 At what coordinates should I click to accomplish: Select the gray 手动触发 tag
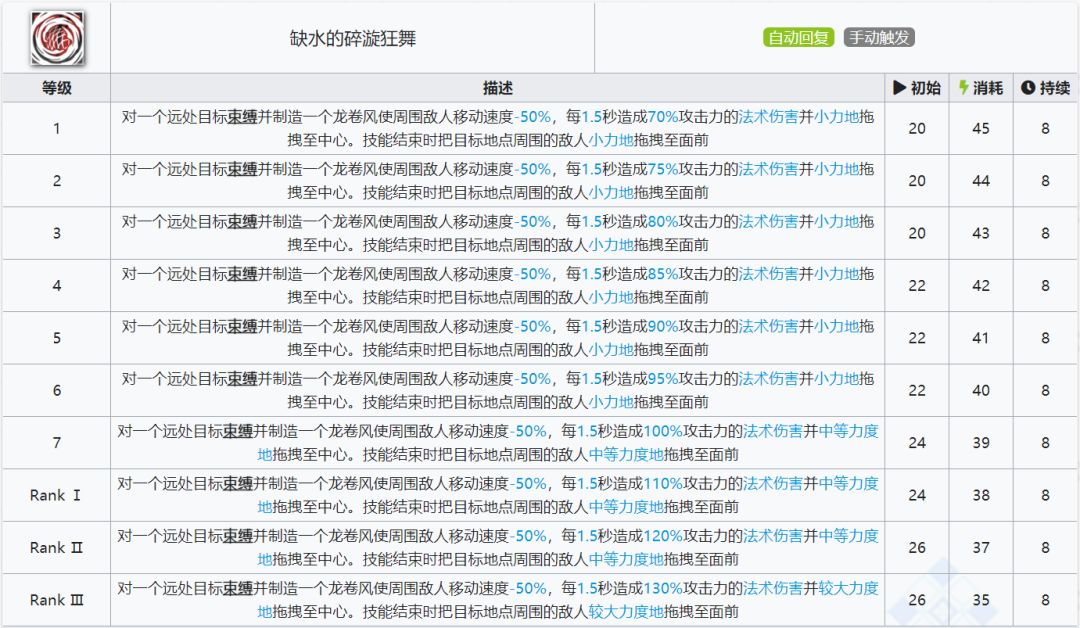[879, 38]
